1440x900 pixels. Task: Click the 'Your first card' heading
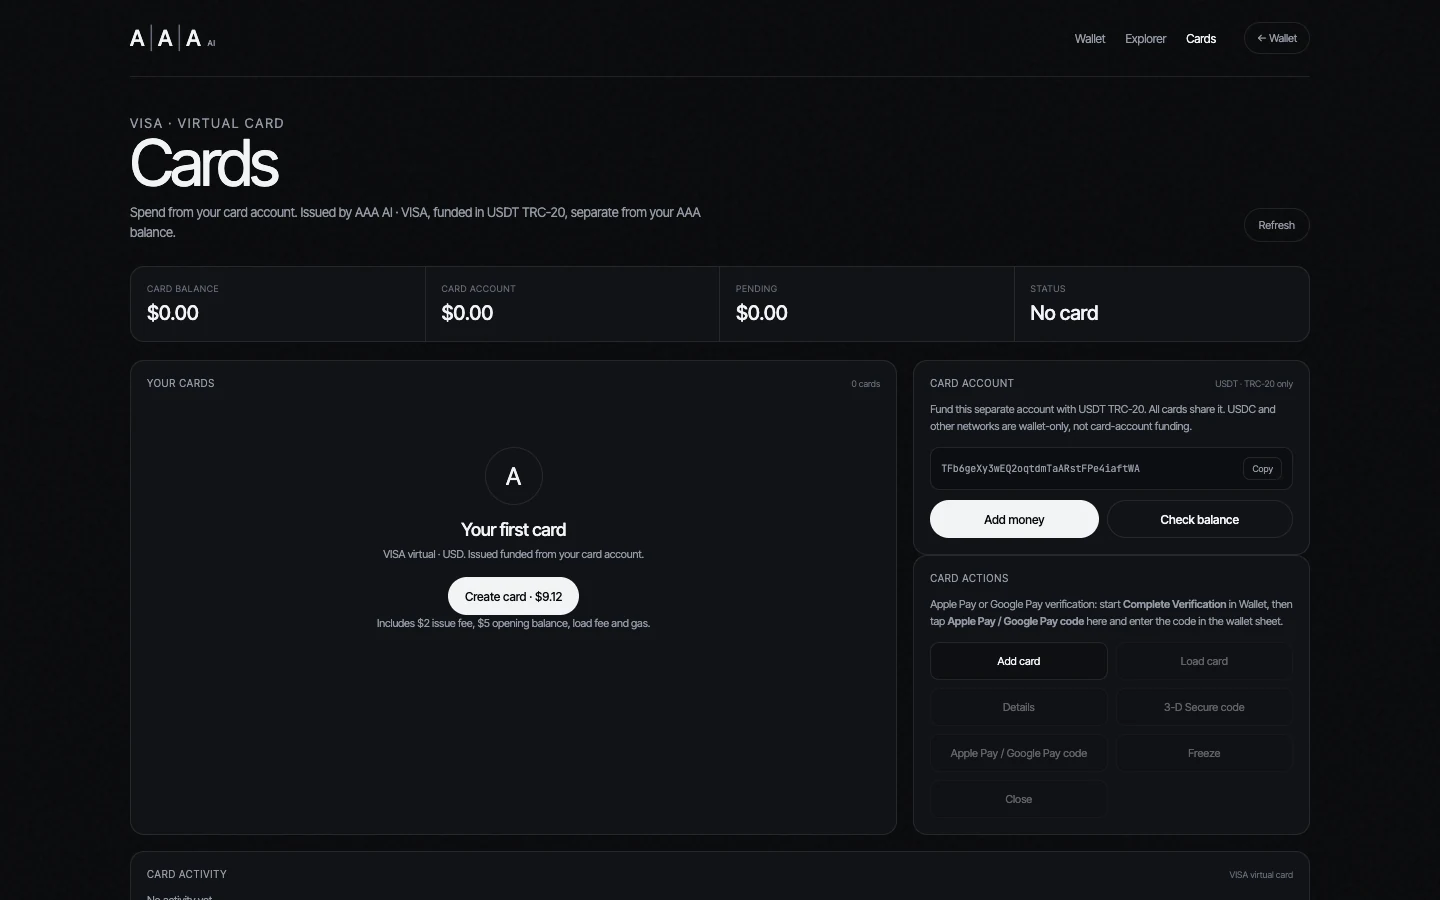click(x=513, y=530)
